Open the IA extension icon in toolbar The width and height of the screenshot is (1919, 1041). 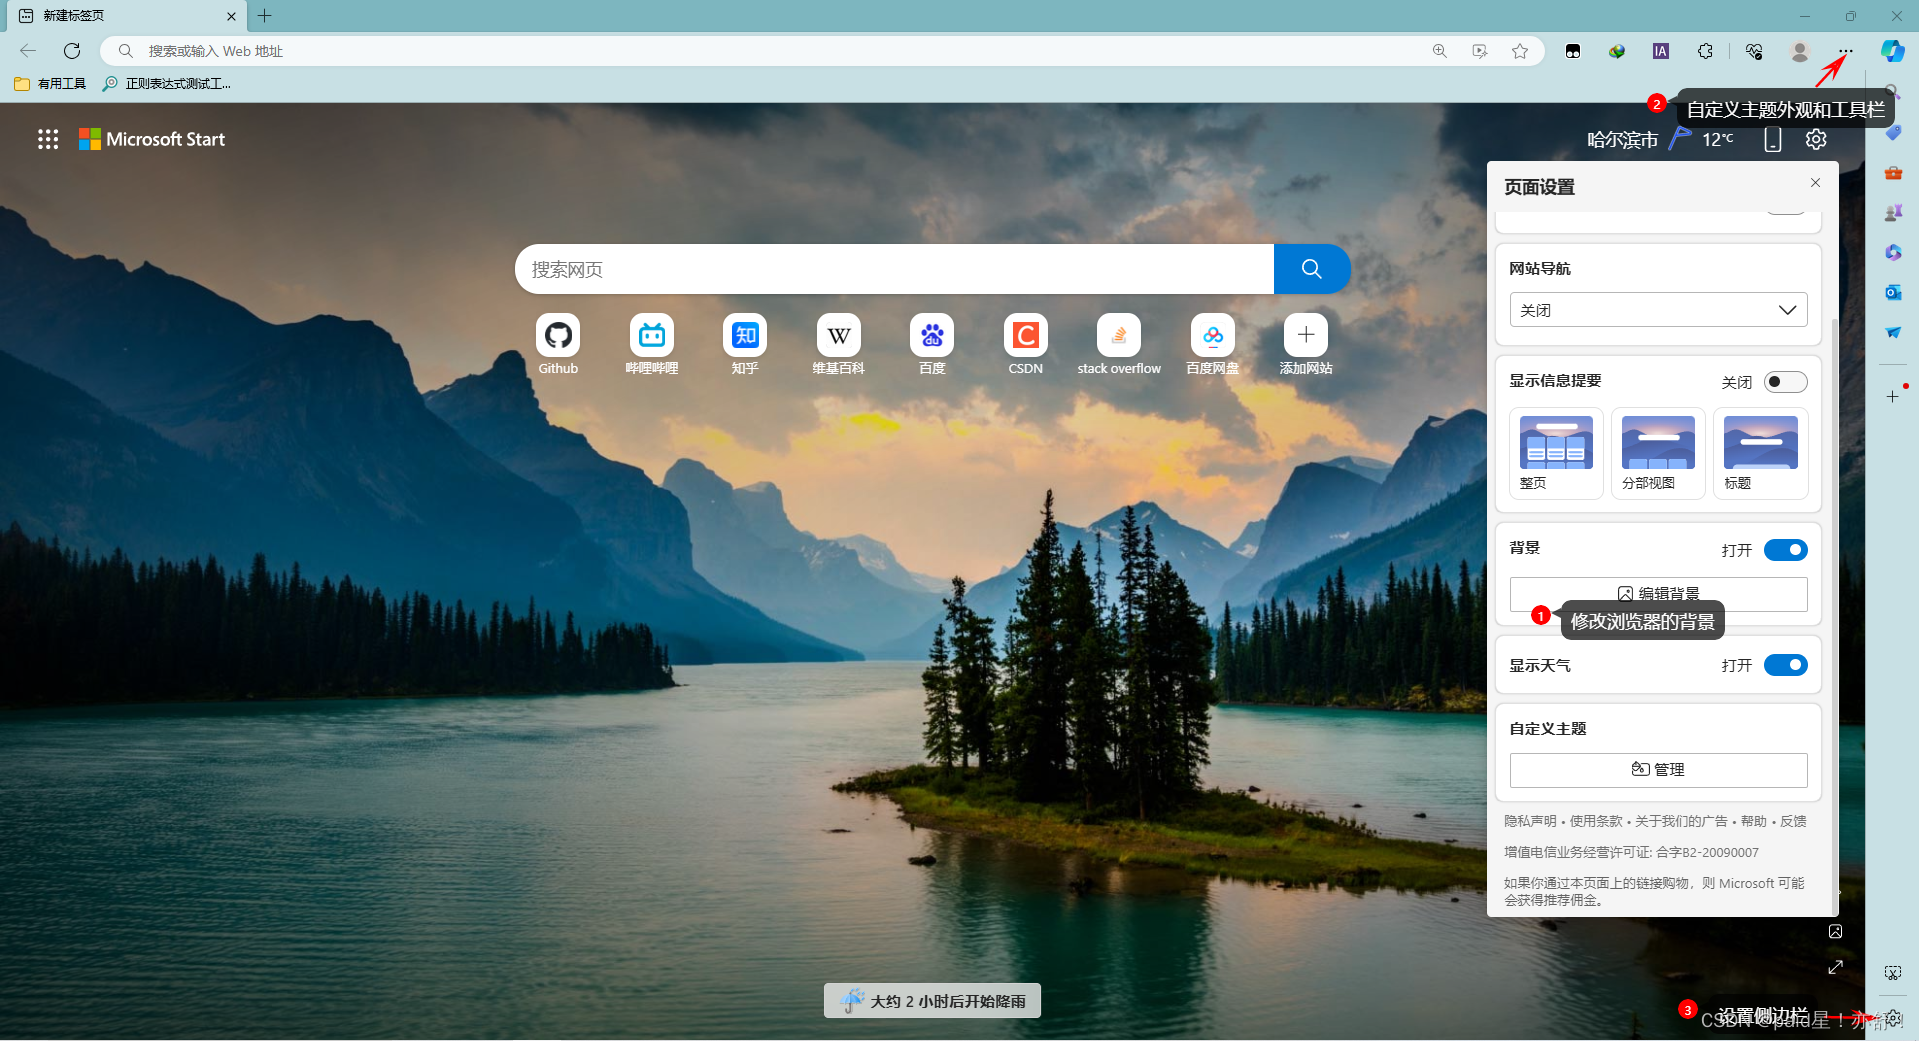[x=1661, y=51]
